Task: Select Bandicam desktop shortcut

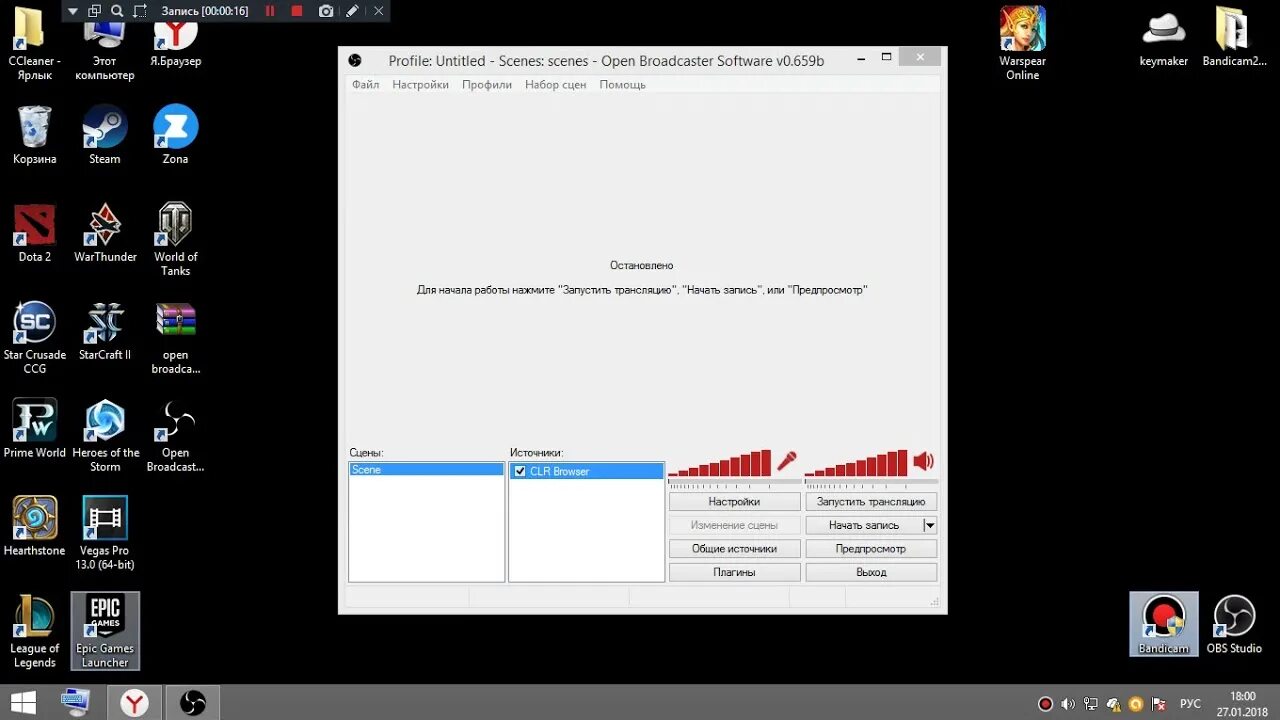Action: [x=1164, y=624]
